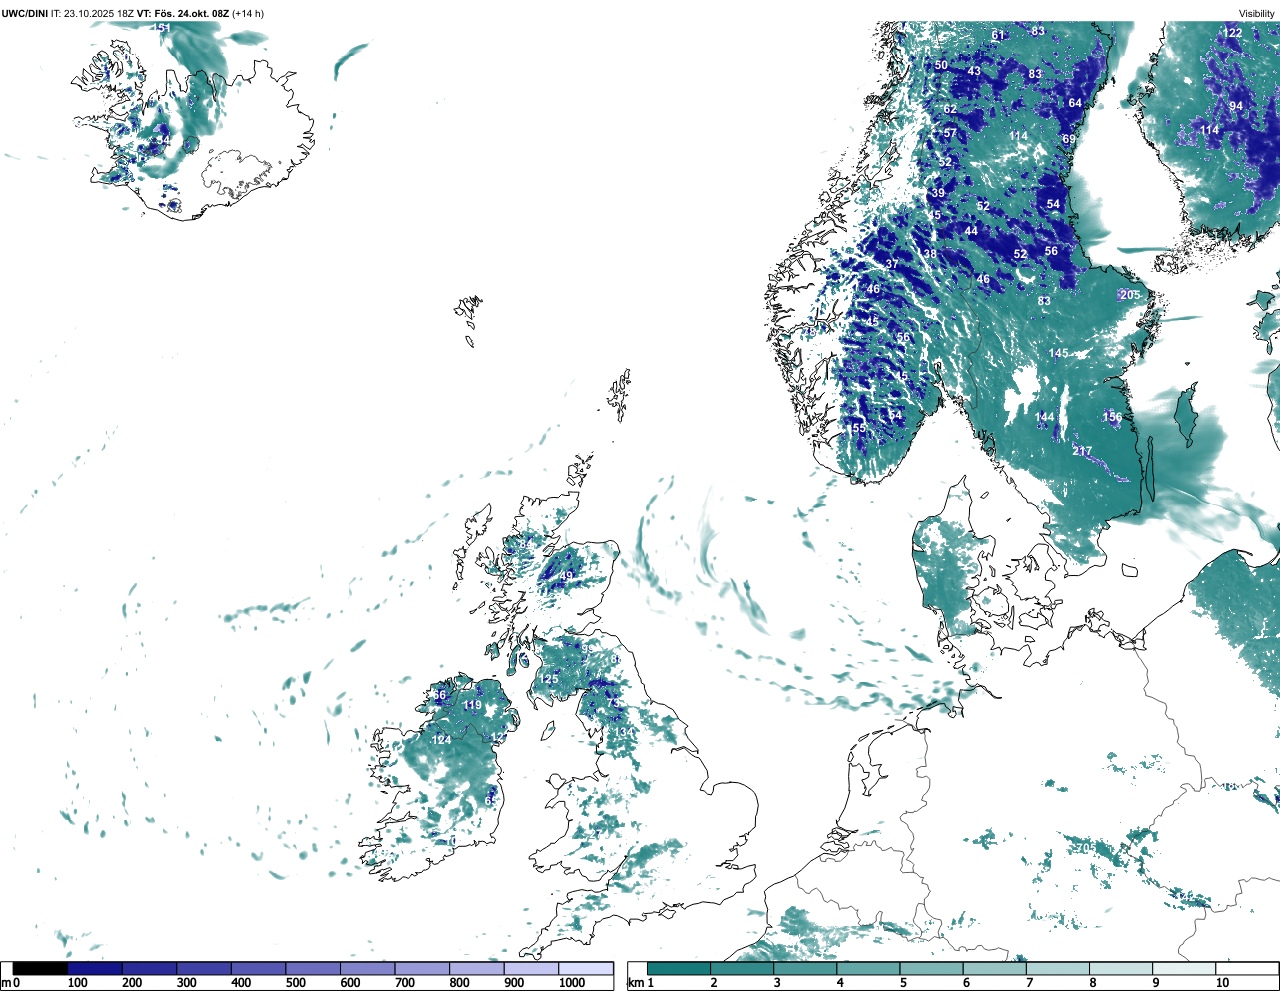The image size is (1280, 991).
Task: Click the '94' value over Finland
Action: (x=1236, y=106)
